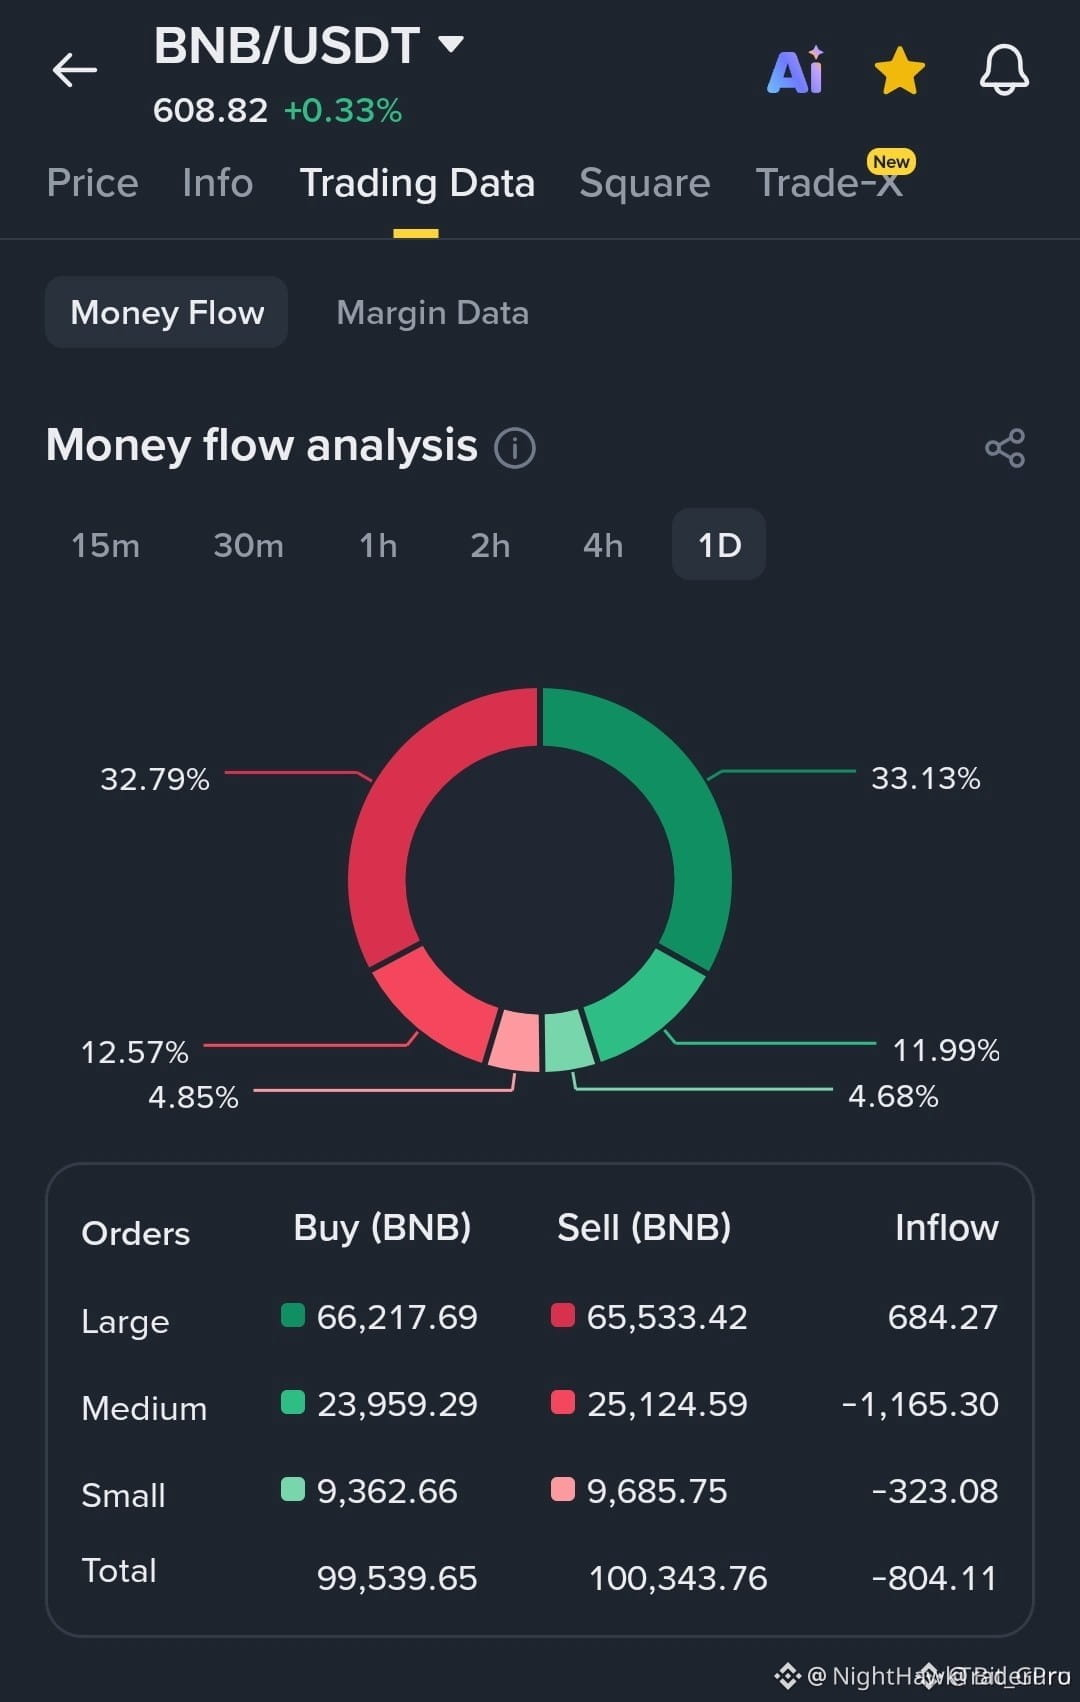The width and height of the screenshot is (1080, 1702).
Task: Open the Trade-X tab
Action: 830,183
